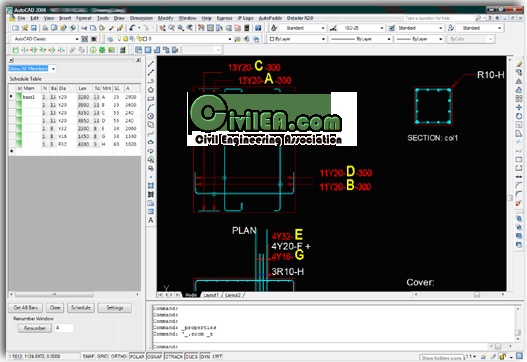Image resolution: width=527 pixels, height=362 pixels.
Task: Toggle OSNAP in the status bar
Action: tap(155, 356)
